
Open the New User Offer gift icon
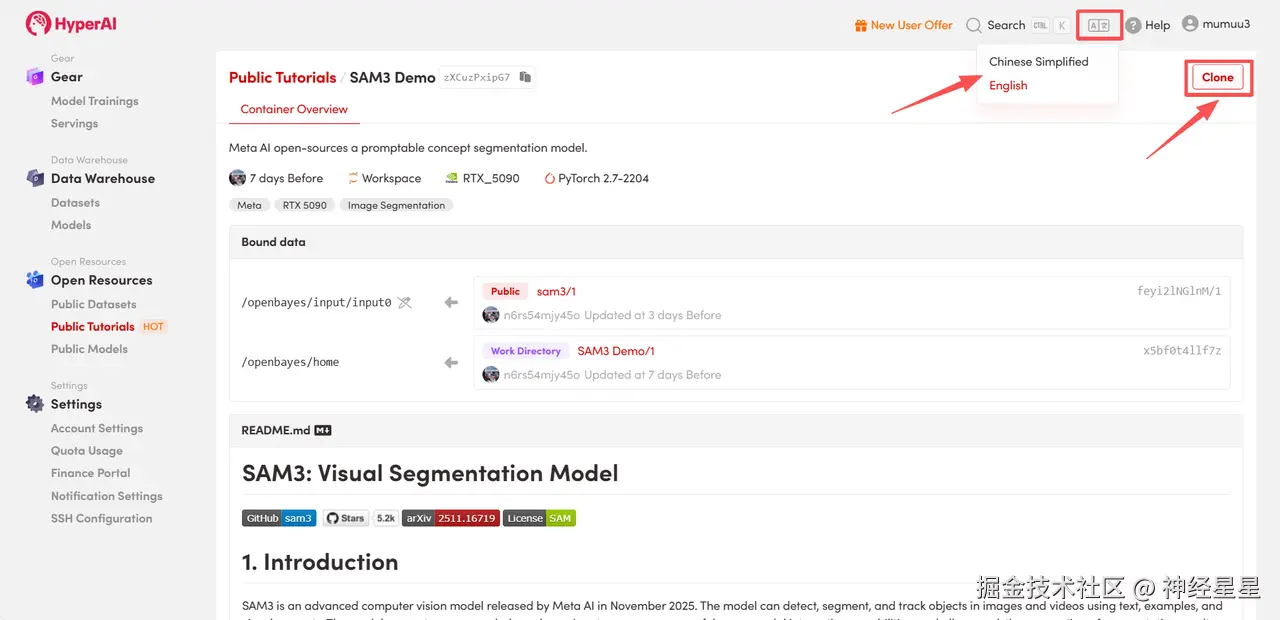point(860,25)
